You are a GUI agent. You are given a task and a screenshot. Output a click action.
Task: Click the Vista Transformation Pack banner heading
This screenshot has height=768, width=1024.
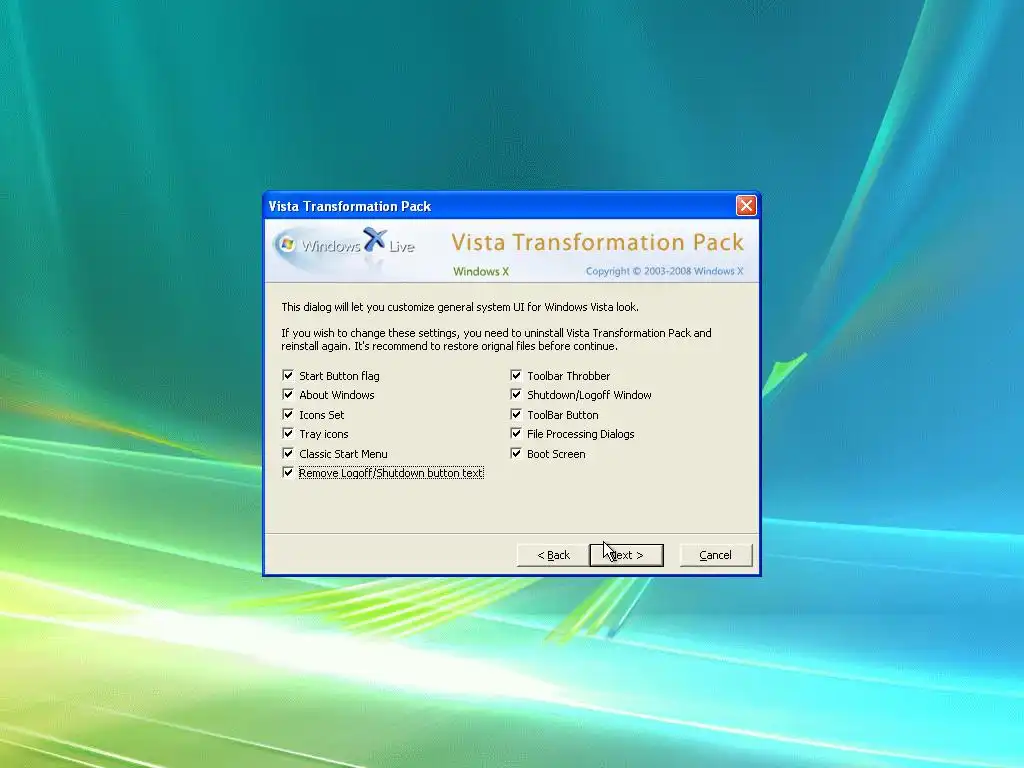[598, 242]
